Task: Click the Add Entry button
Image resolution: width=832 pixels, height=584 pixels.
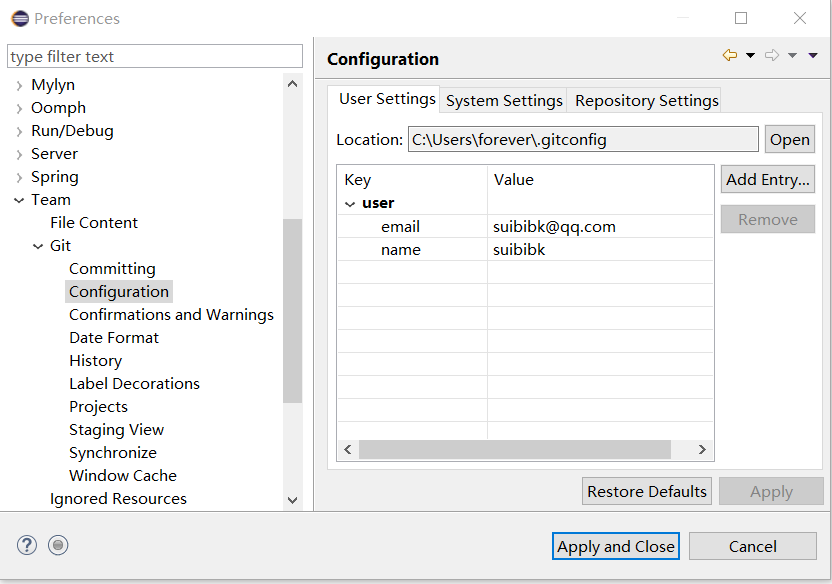Action: coord(768,179)
